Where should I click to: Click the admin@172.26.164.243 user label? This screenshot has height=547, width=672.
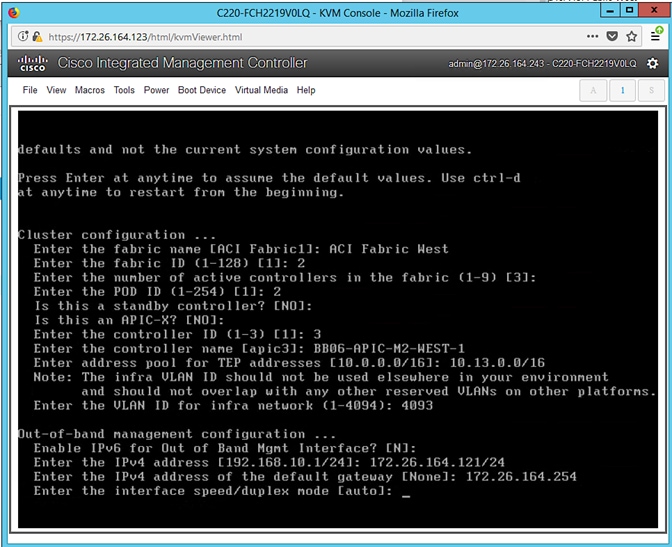542,64
